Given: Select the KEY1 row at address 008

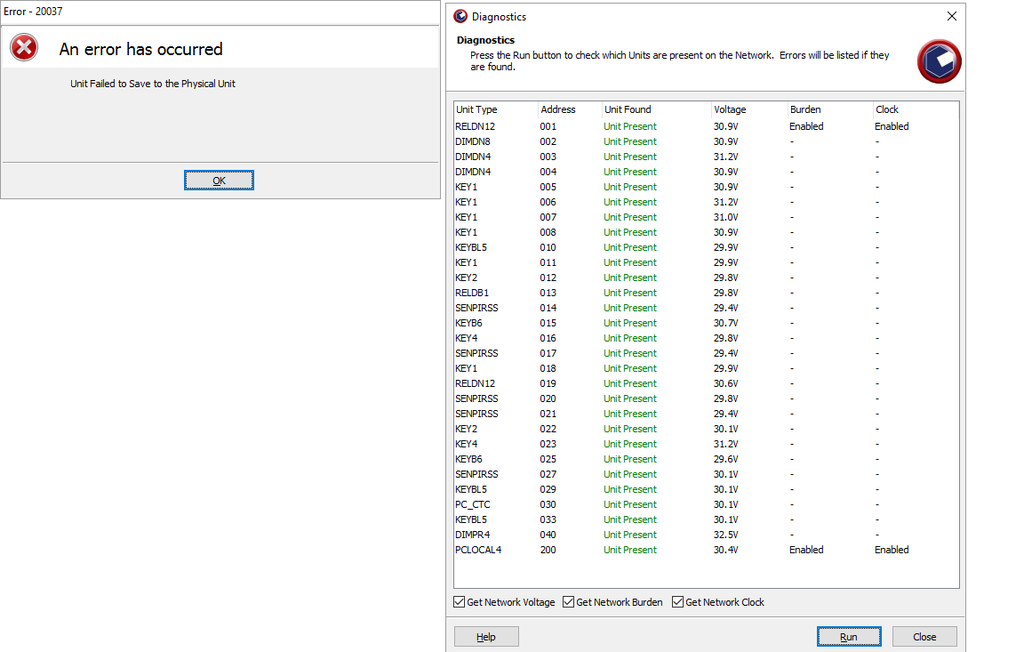Looking at the screenshot, I should (706, 232).
